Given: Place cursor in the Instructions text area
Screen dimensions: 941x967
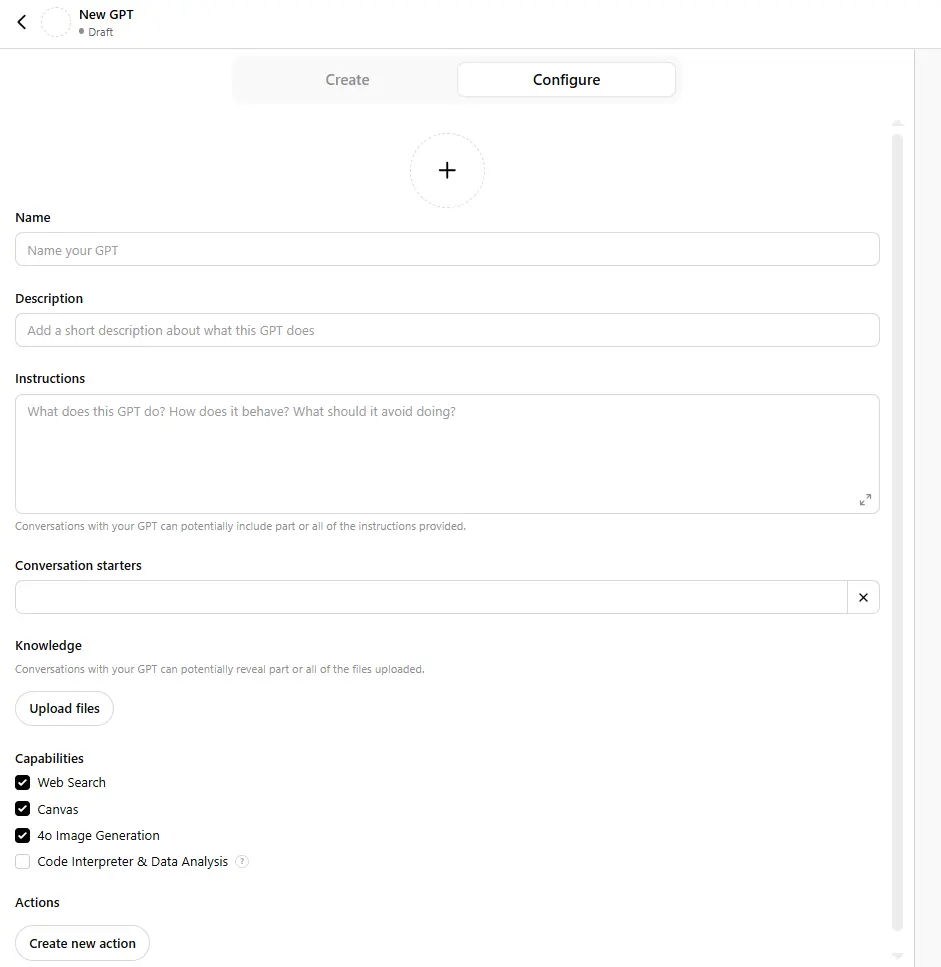Looking at the screenshot, I should pos(447,454).
